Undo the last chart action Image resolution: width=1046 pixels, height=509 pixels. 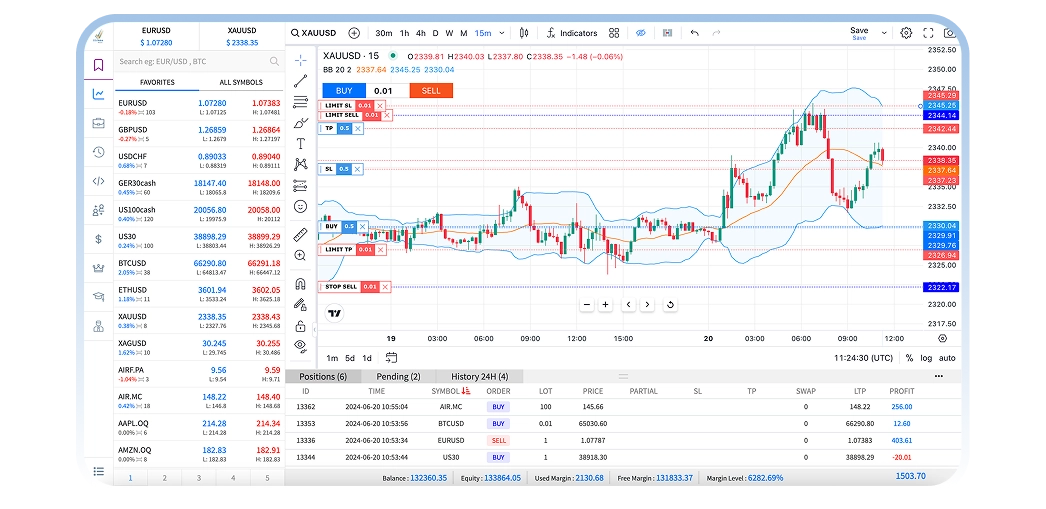coord(695,33)
